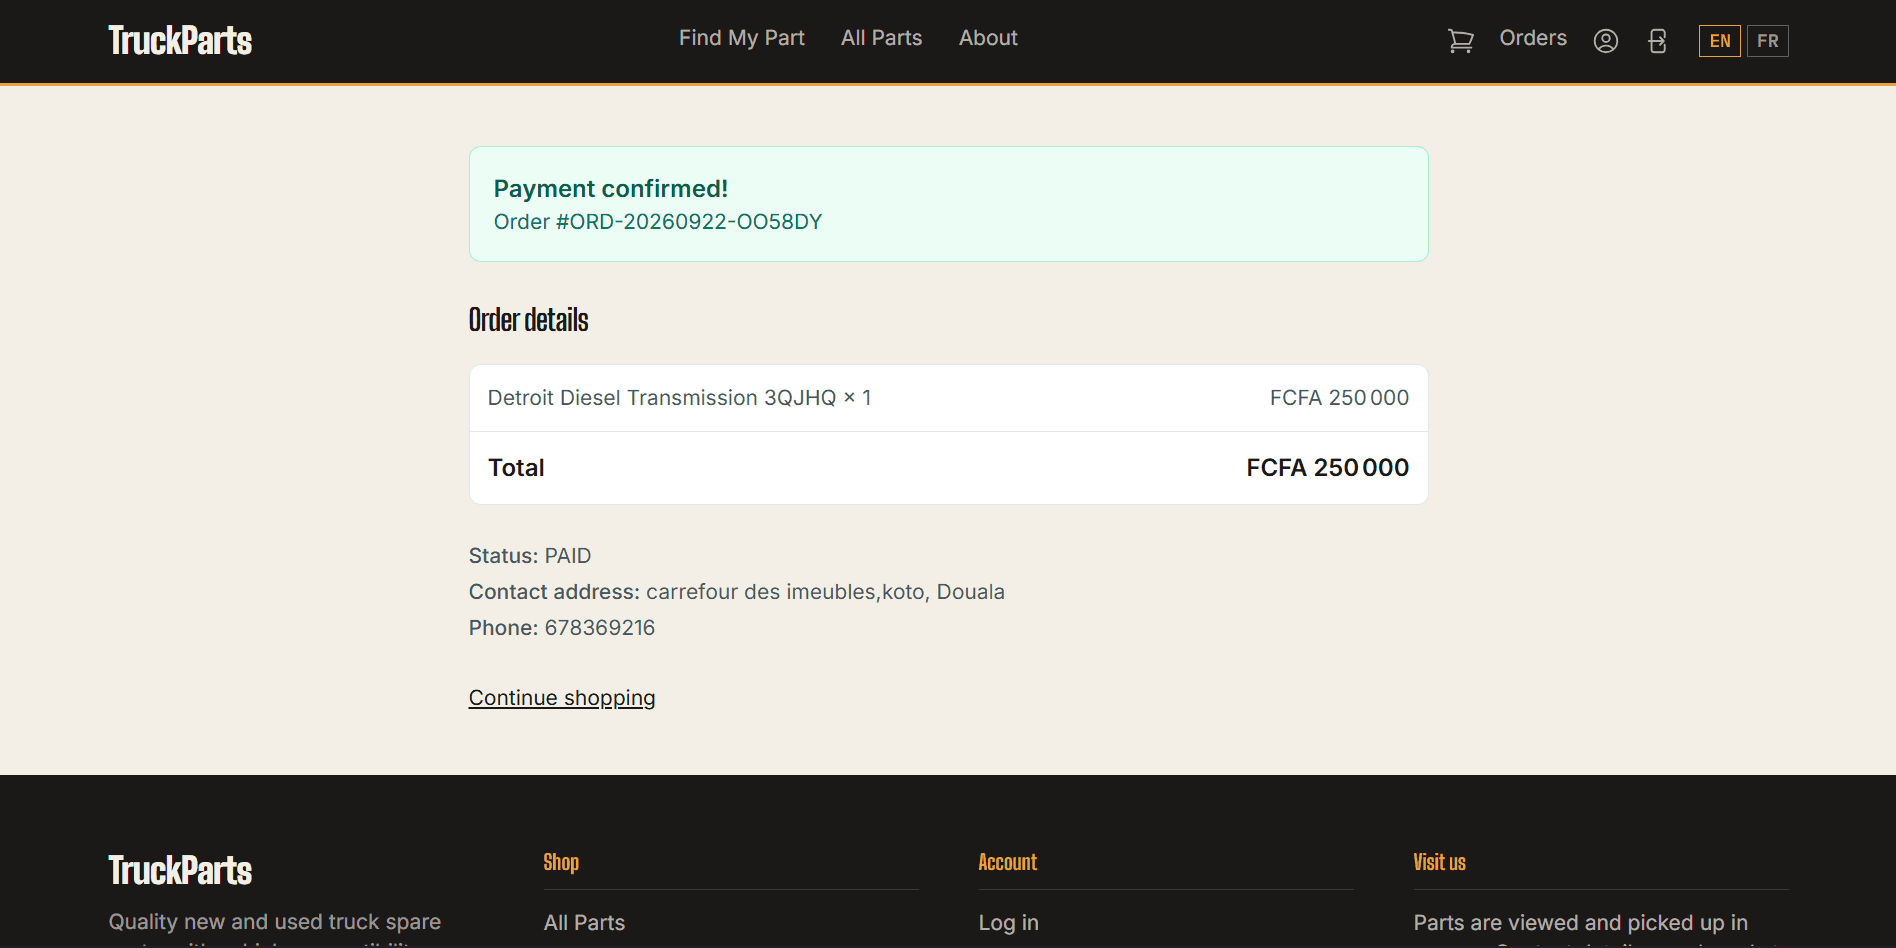Open All Parts link in footer
The height and width of the screenshot is (948, 1896).
coord(584,923)
